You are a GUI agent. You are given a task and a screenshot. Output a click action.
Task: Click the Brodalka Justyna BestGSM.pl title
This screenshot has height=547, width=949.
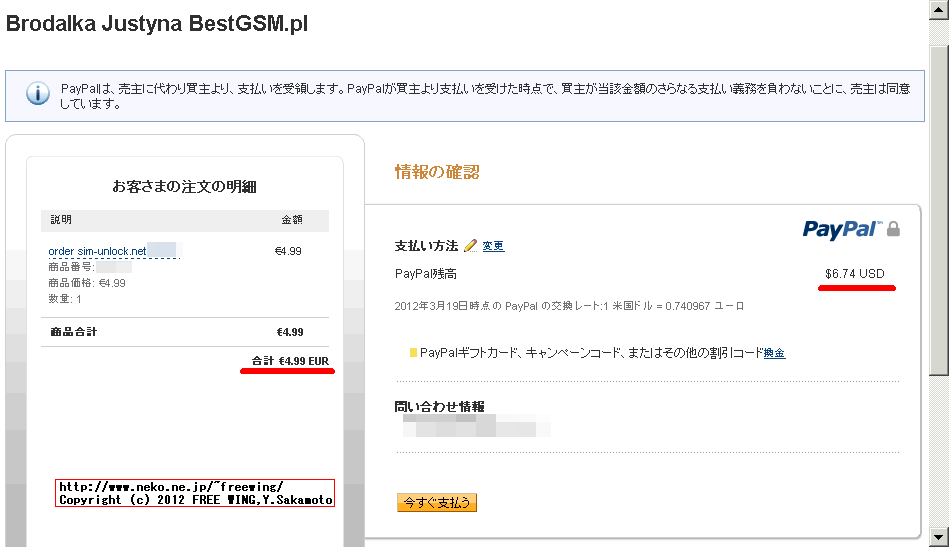(x=157, y=24)
